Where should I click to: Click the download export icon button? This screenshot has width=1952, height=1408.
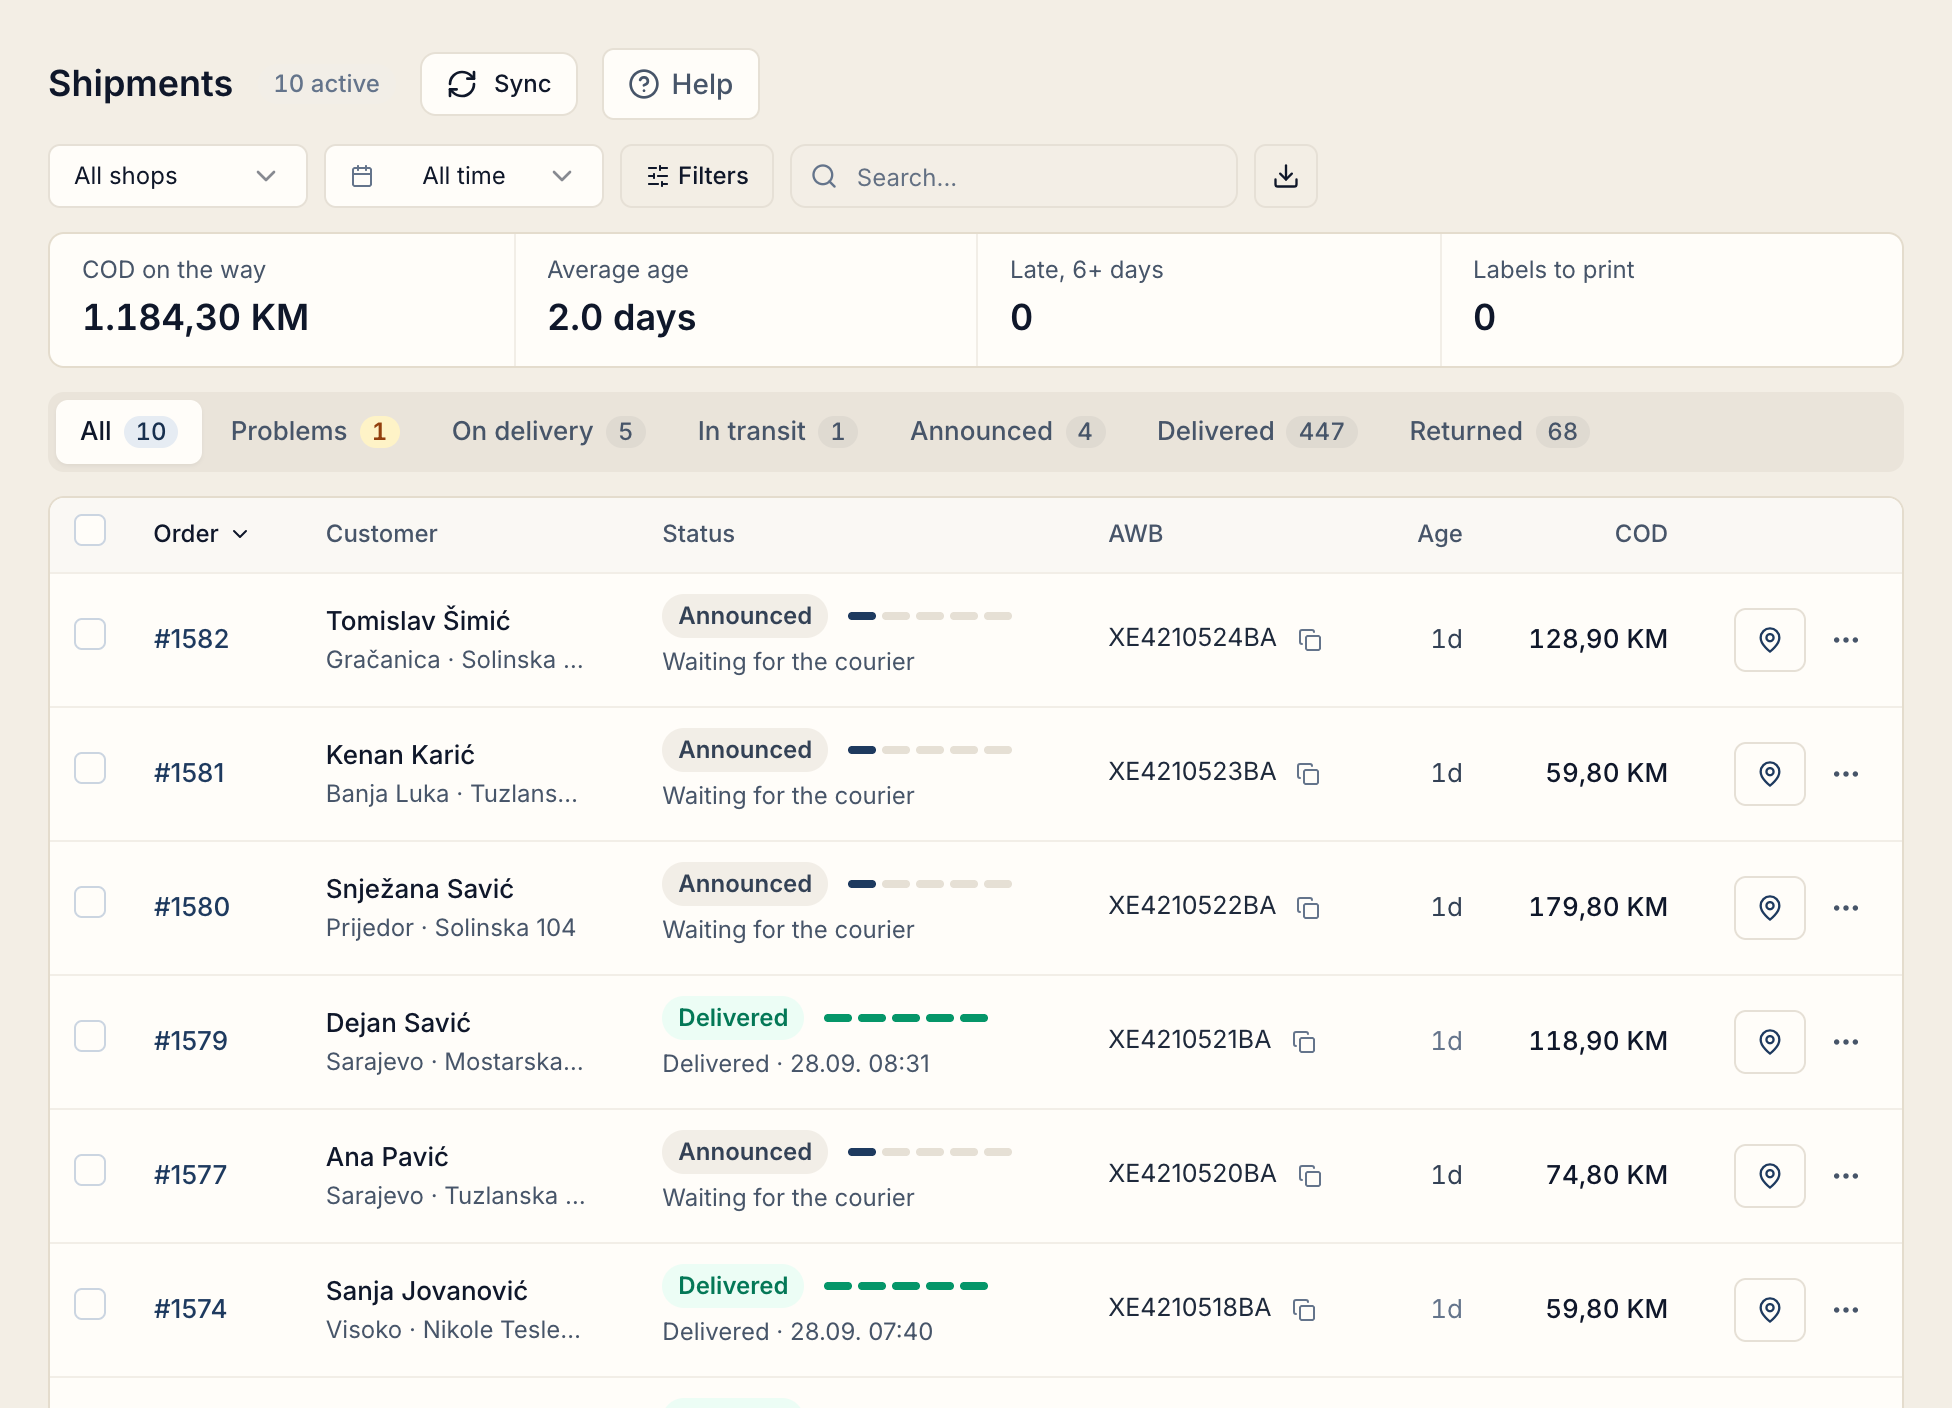(x=1285, y=176)
